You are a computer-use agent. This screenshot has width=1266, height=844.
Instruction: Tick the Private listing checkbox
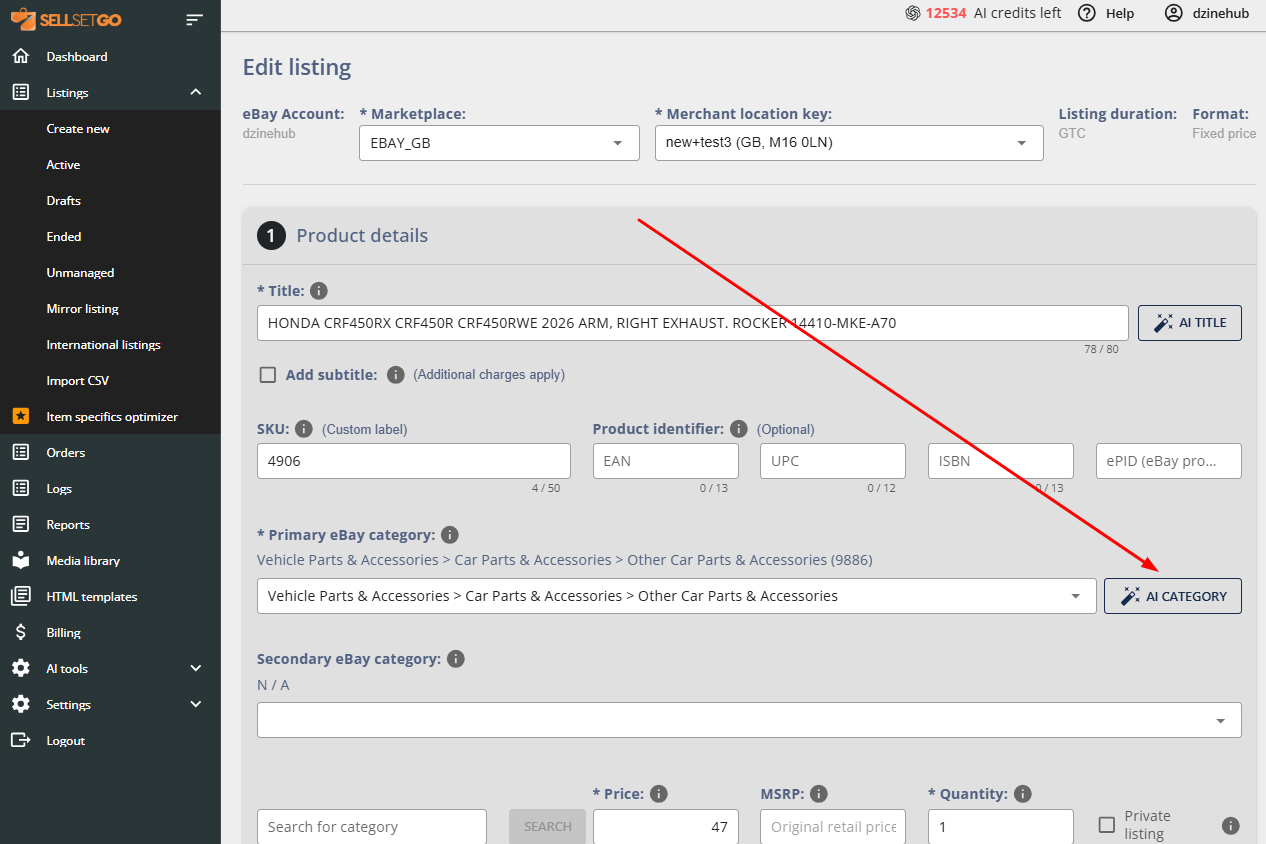pos(1107,825)
